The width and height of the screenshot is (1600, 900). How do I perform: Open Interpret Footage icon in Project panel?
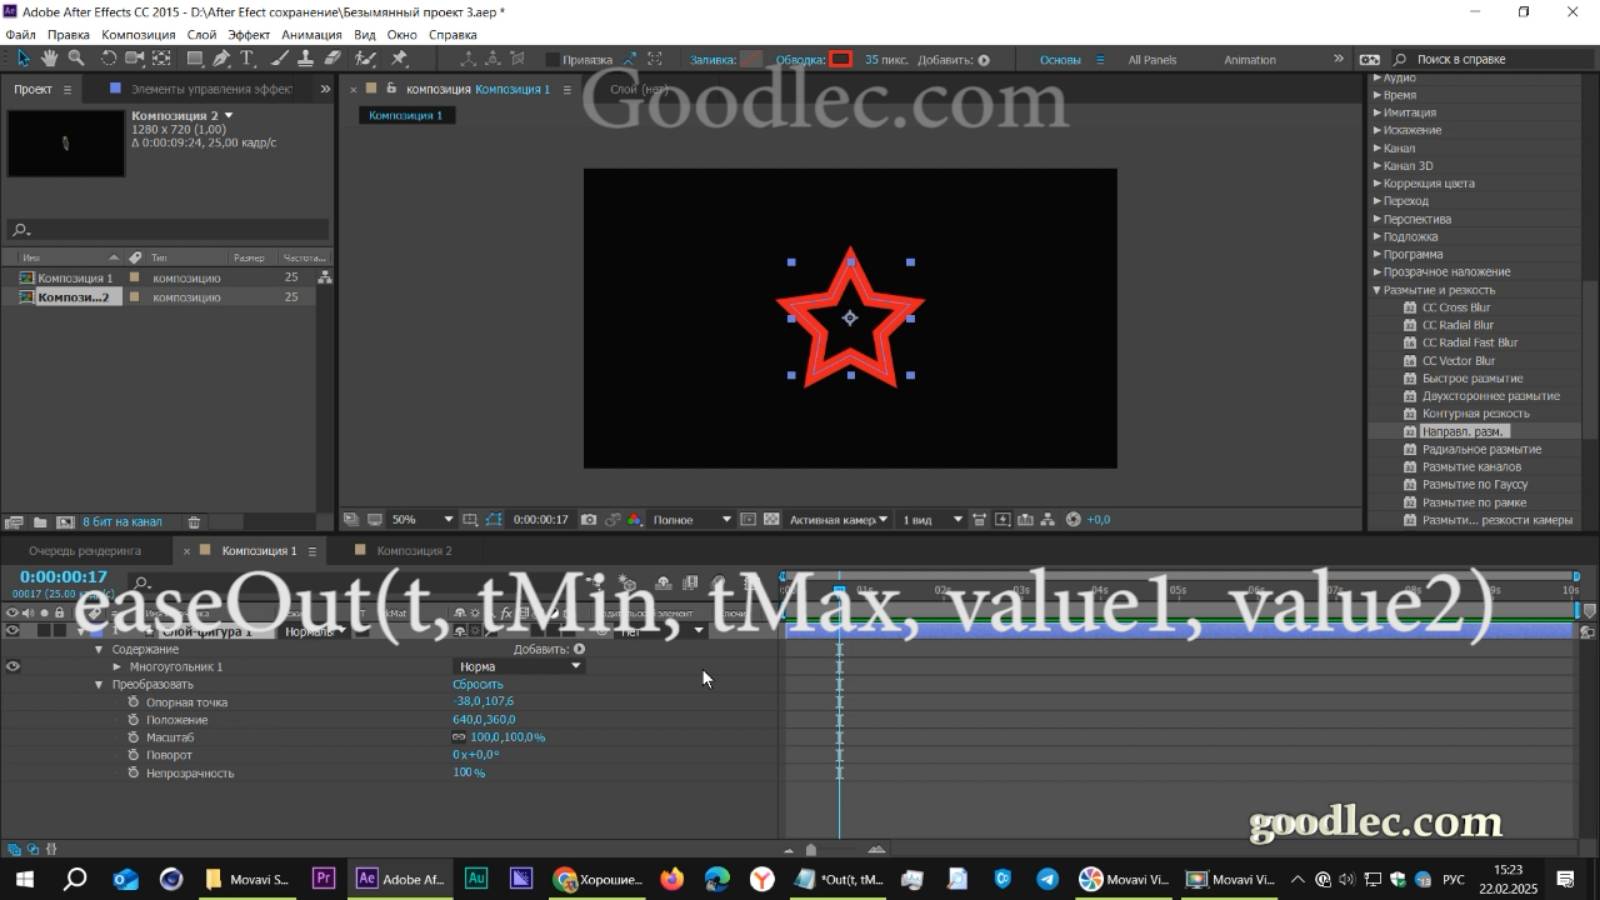point(14,522)
